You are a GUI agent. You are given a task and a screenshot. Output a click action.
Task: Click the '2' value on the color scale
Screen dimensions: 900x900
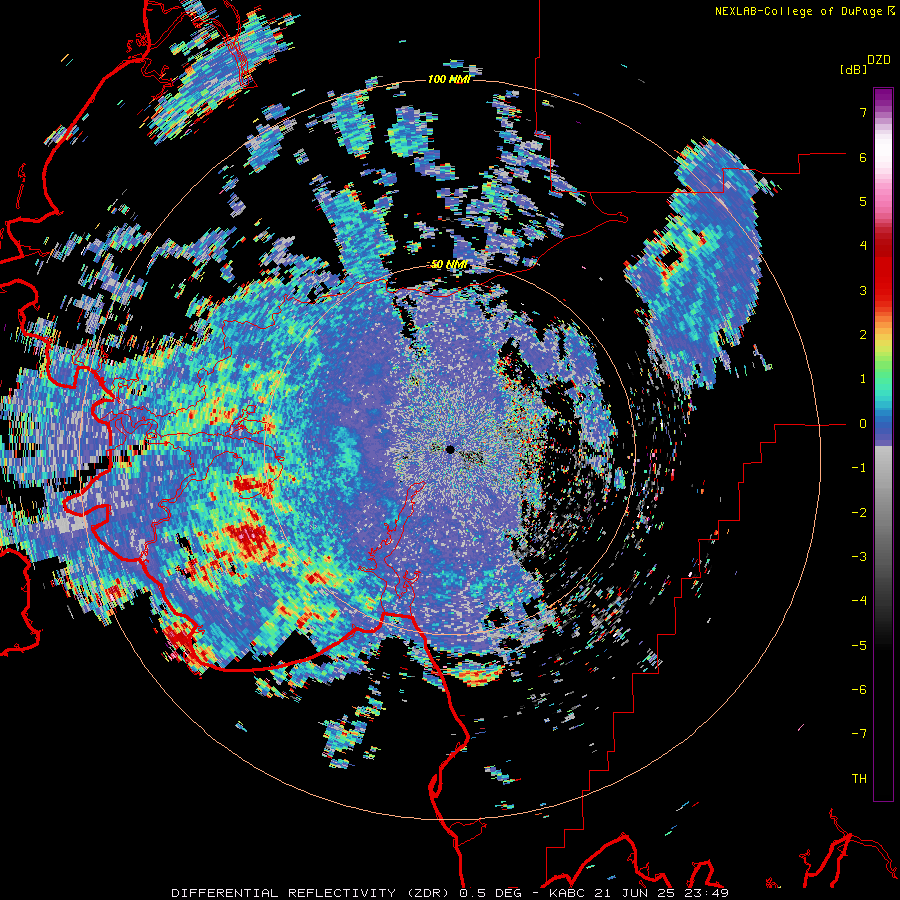pyautogui.click(x=863, y=335)
